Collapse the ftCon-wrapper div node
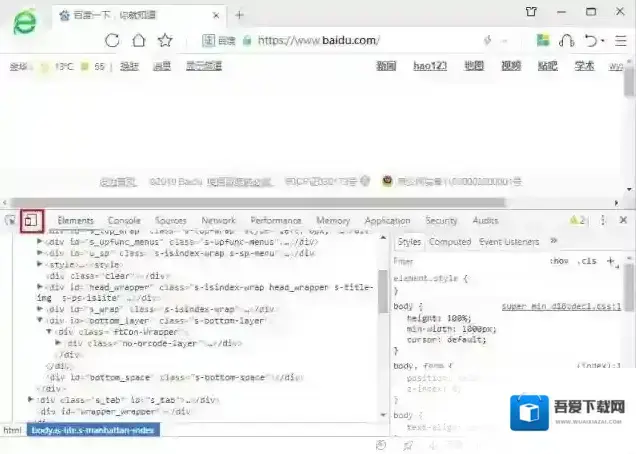 click(x=49, y=331)
